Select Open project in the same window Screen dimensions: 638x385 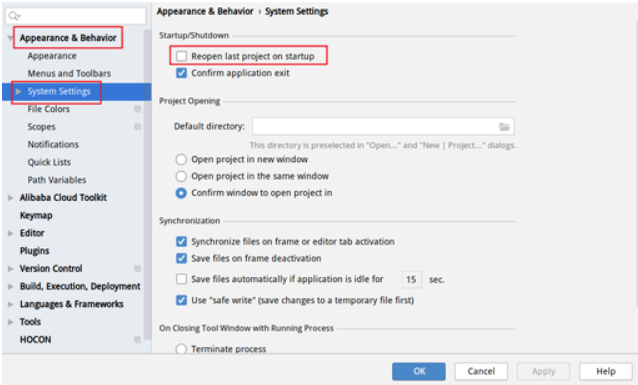tap(181, 176)
